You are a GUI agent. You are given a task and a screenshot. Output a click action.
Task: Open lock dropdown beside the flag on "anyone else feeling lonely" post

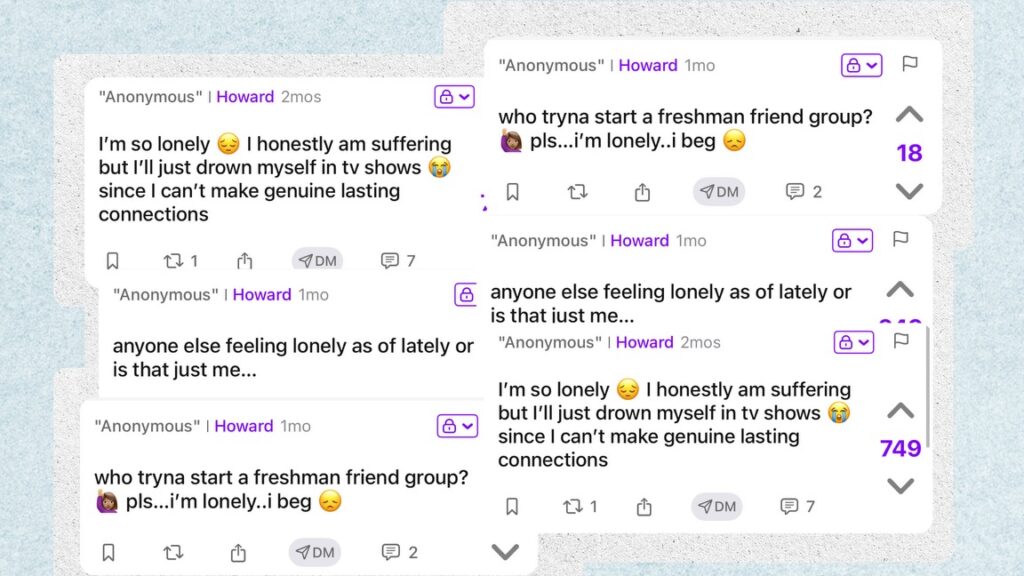pos(853,240)
